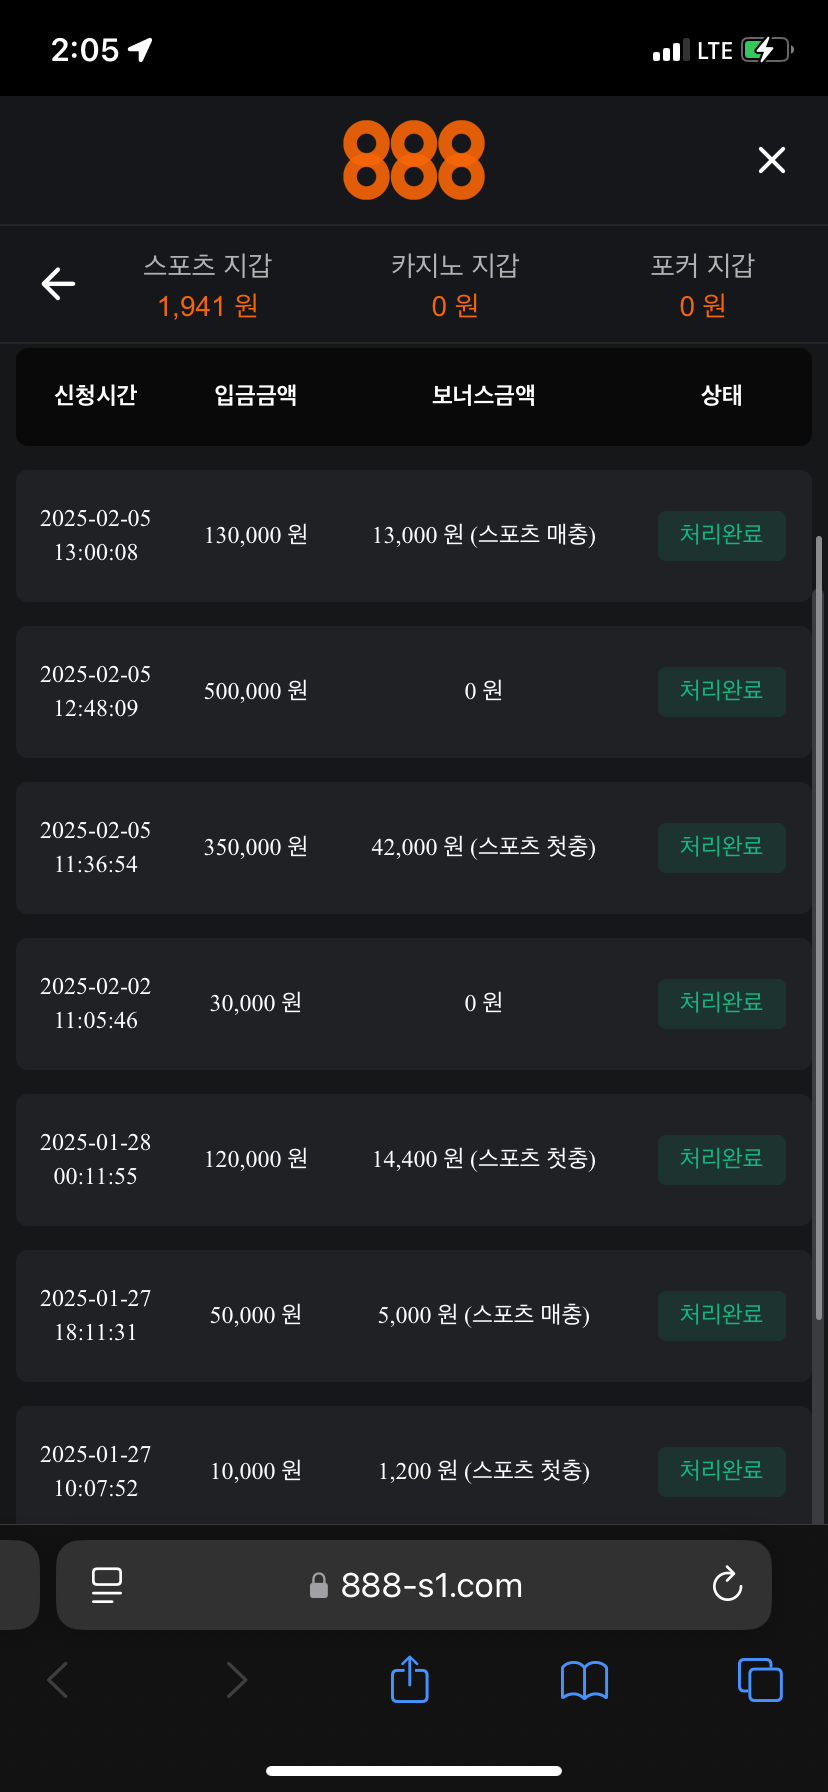The image size is (828, 1792).
Task: Select the 카지노 지갑 wallet tab
Action: pos(455,285)
